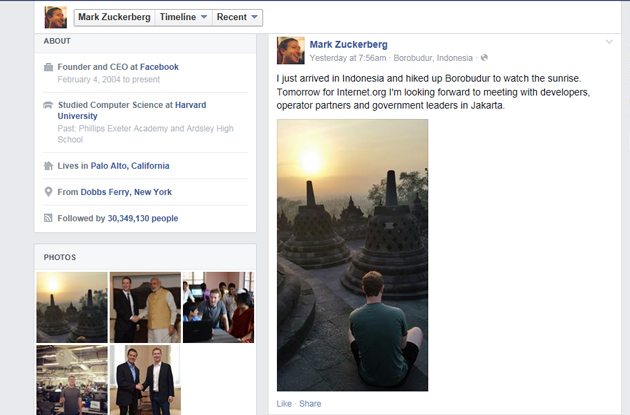
Task: Open the large Borobudur sunrise post photo
Action: pyautogui.click(x=352, y=255)
